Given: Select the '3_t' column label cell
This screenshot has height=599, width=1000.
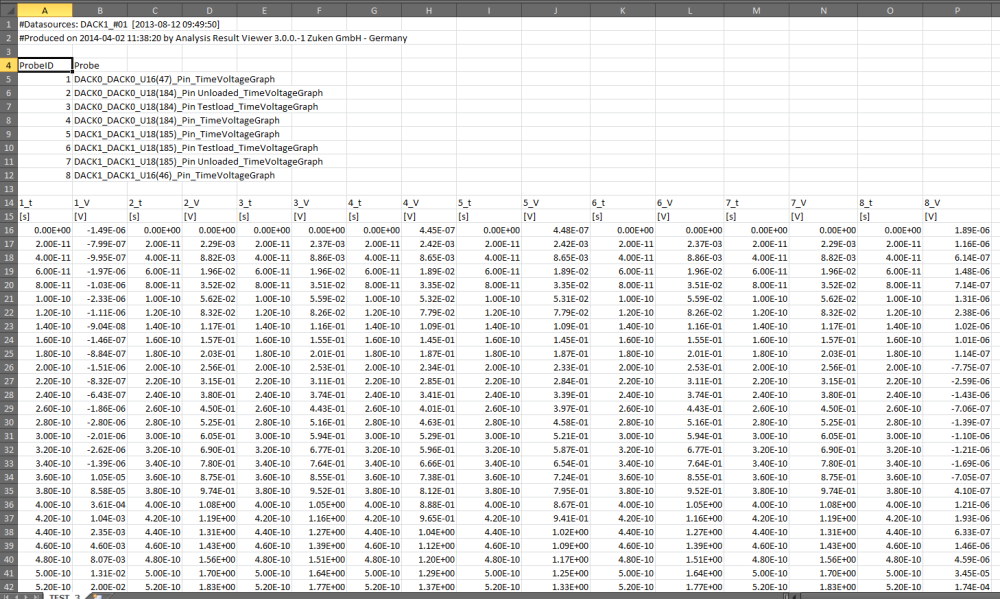Looking at the screenshot, I should [x=264, y=203].
